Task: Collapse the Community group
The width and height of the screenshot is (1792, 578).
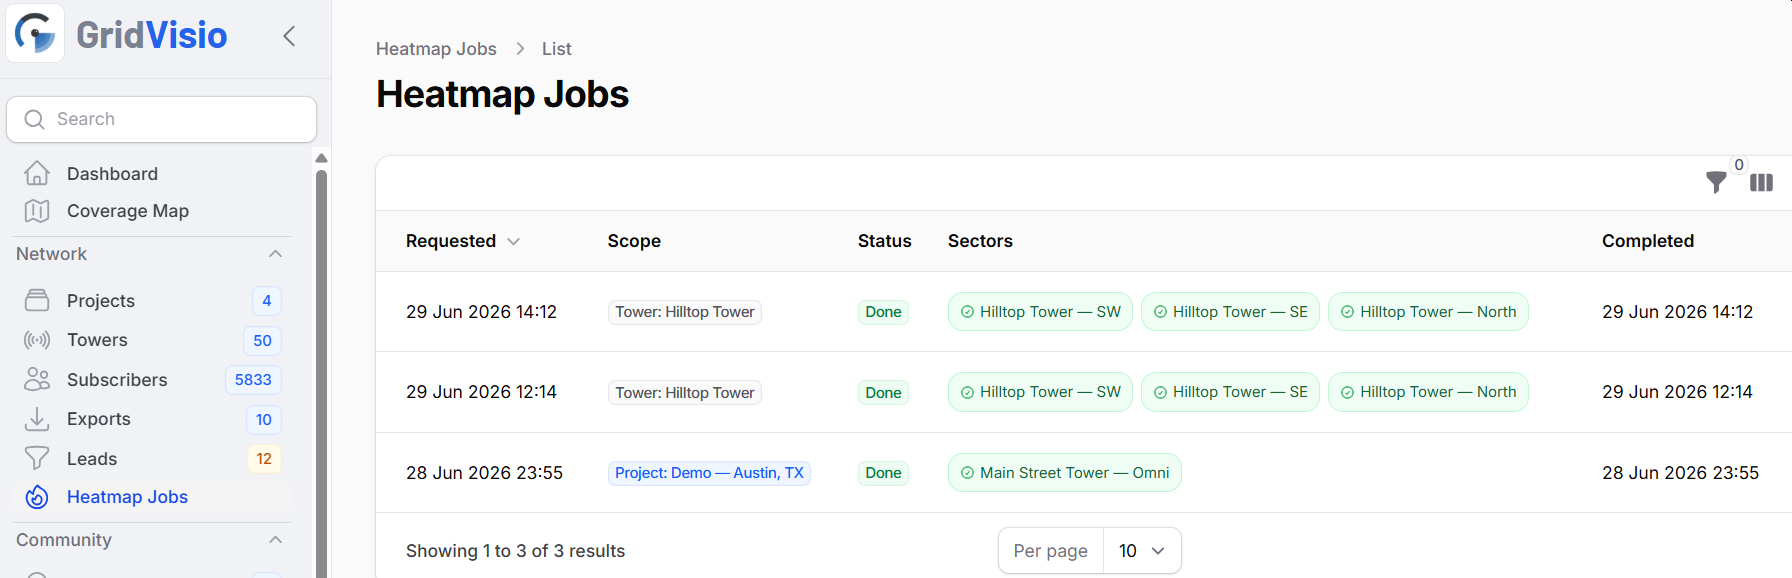Action: [x=275, y=540]
